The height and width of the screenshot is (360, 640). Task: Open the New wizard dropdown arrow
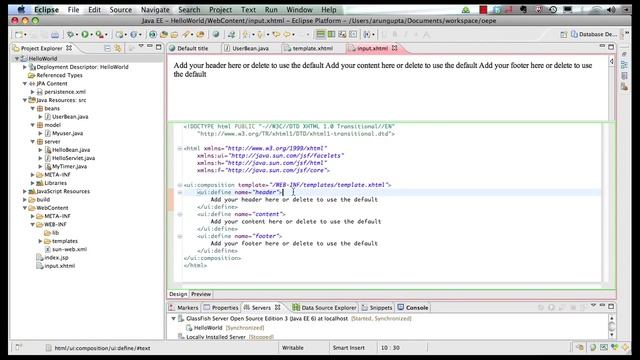click(x=25, y=35)
